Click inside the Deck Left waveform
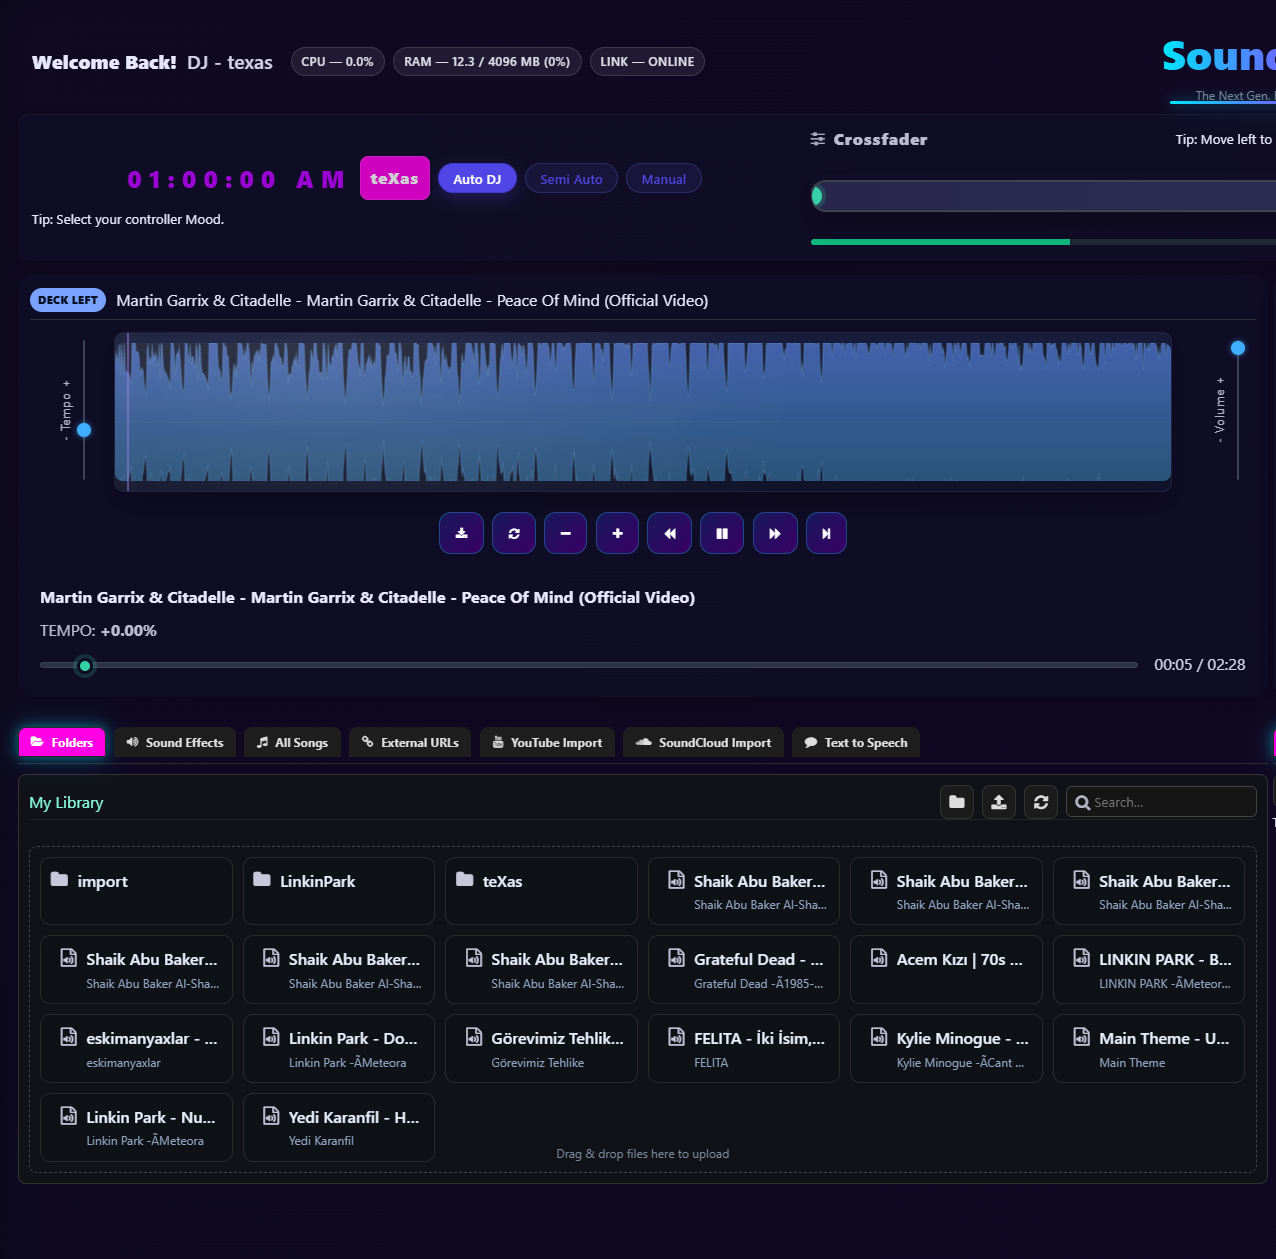The image size is (1276, 1259). tap(643, 411)
